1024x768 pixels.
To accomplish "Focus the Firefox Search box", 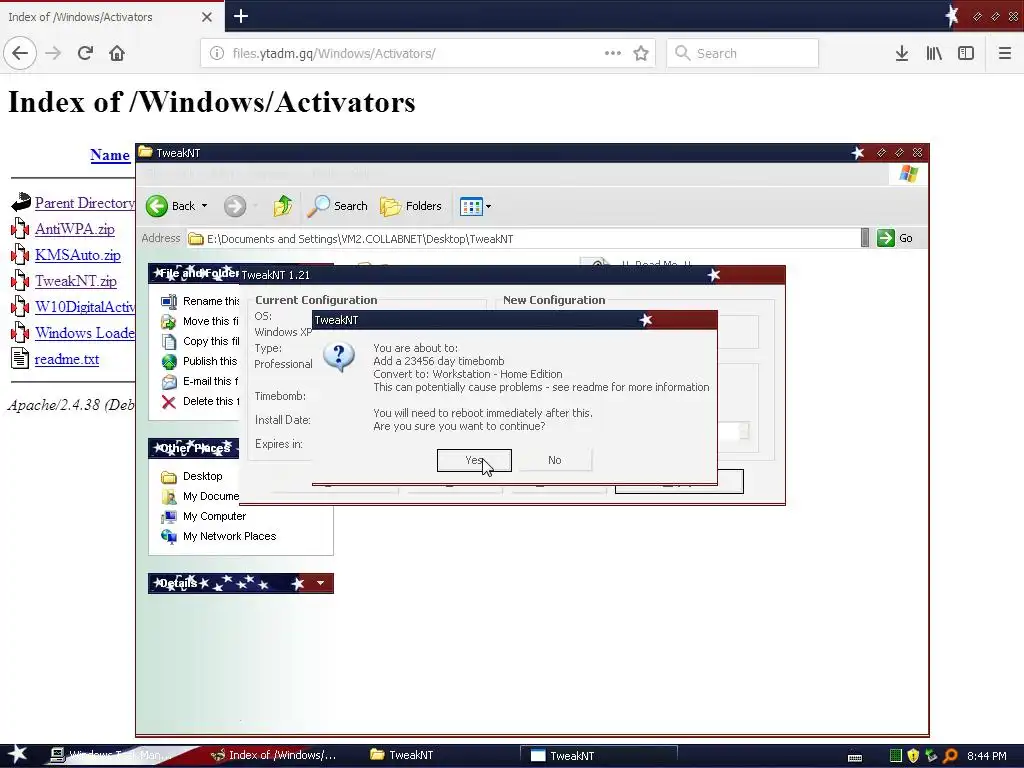I will tap(743, 54).
